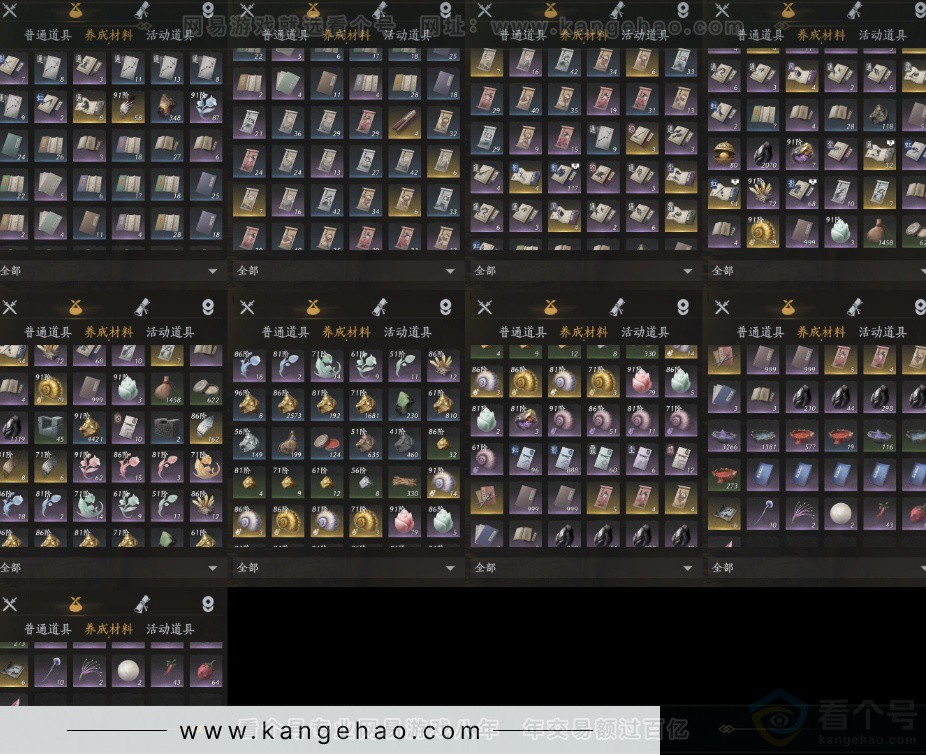926x755 pixels.
Task: Open 普通道具 tab in middle-right panel
Action: pyautogui.click(x=759, y=332)
